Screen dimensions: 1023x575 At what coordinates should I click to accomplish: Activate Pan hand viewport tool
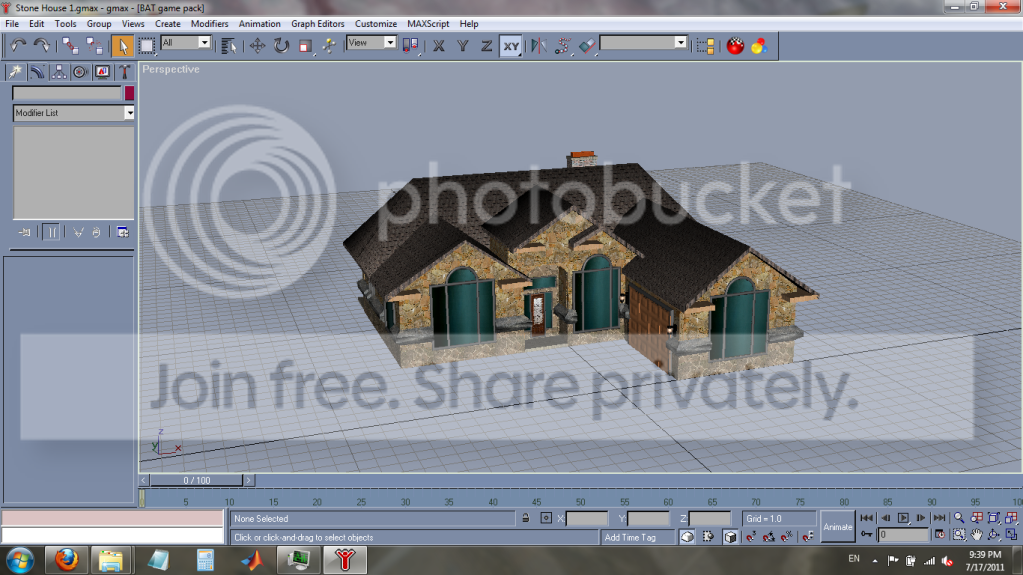pyautogui.click(x=976, y=535)
